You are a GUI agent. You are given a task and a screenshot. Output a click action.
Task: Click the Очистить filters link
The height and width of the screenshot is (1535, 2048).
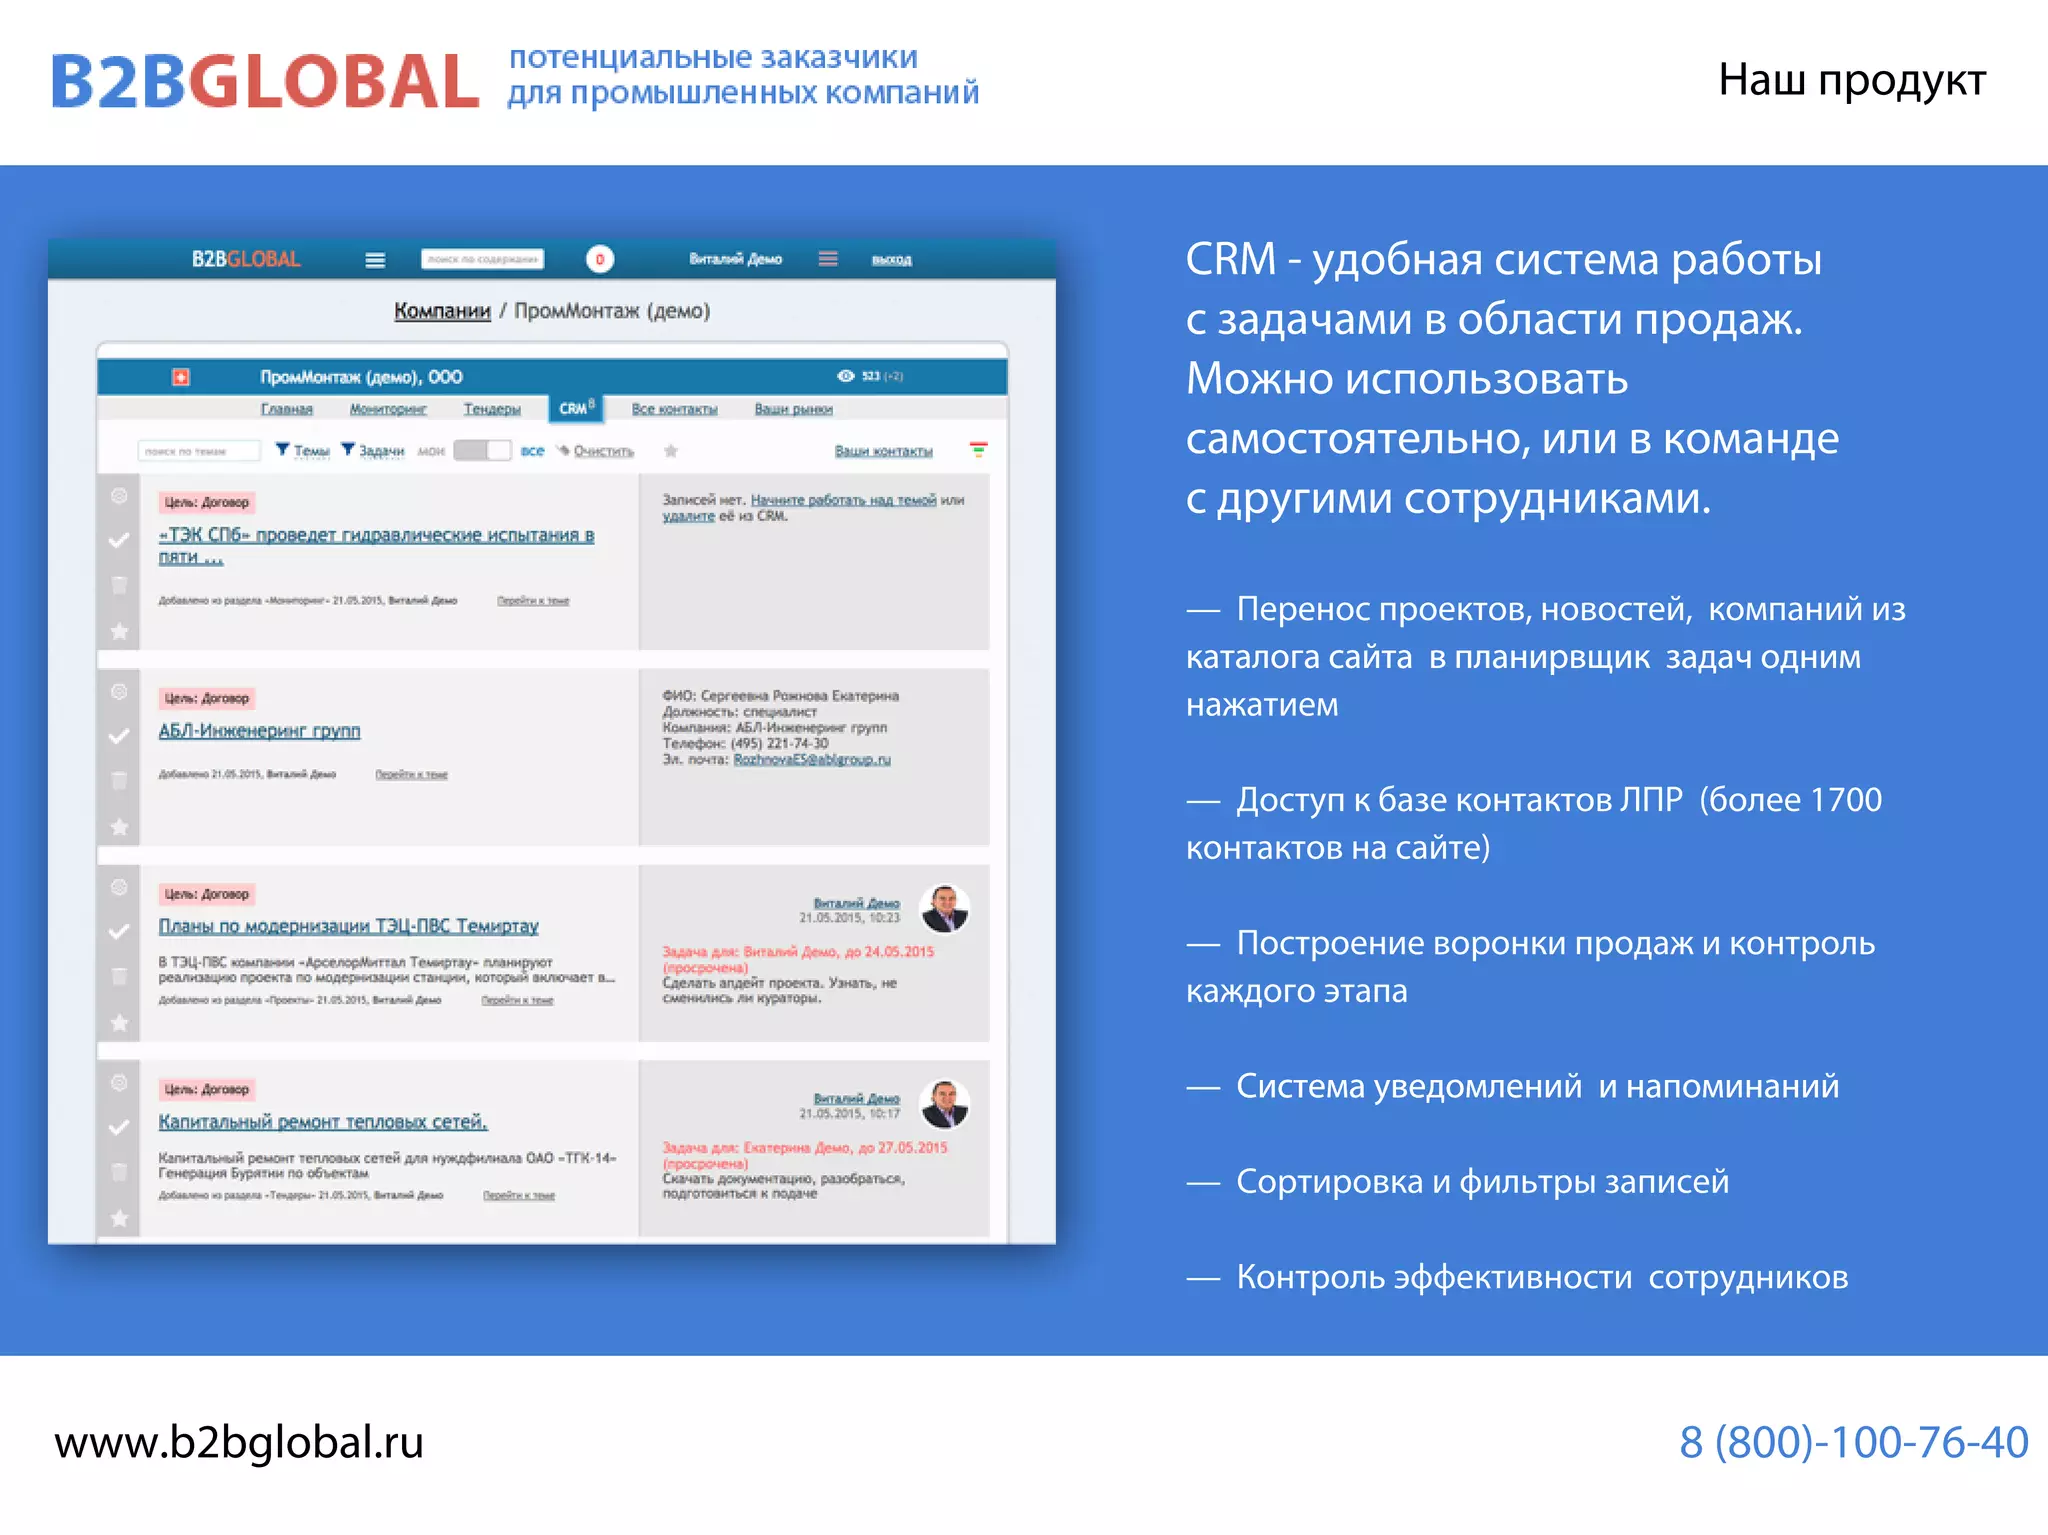point(604,451)
